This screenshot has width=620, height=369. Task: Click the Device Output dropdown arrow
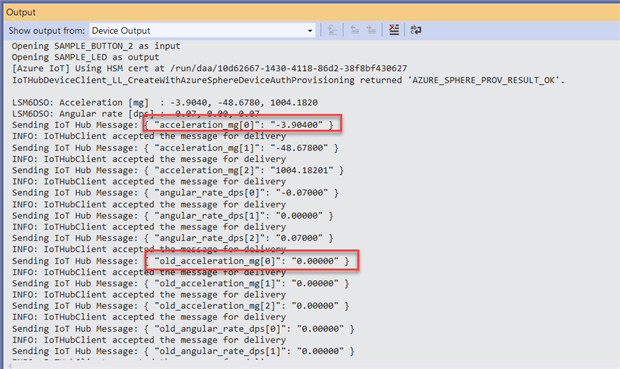310,31
